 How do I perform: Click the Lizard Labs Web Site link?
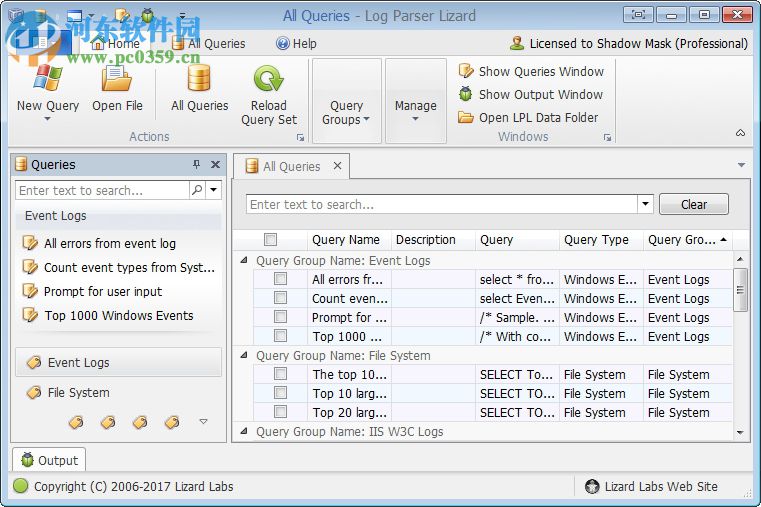click(651, 486)
